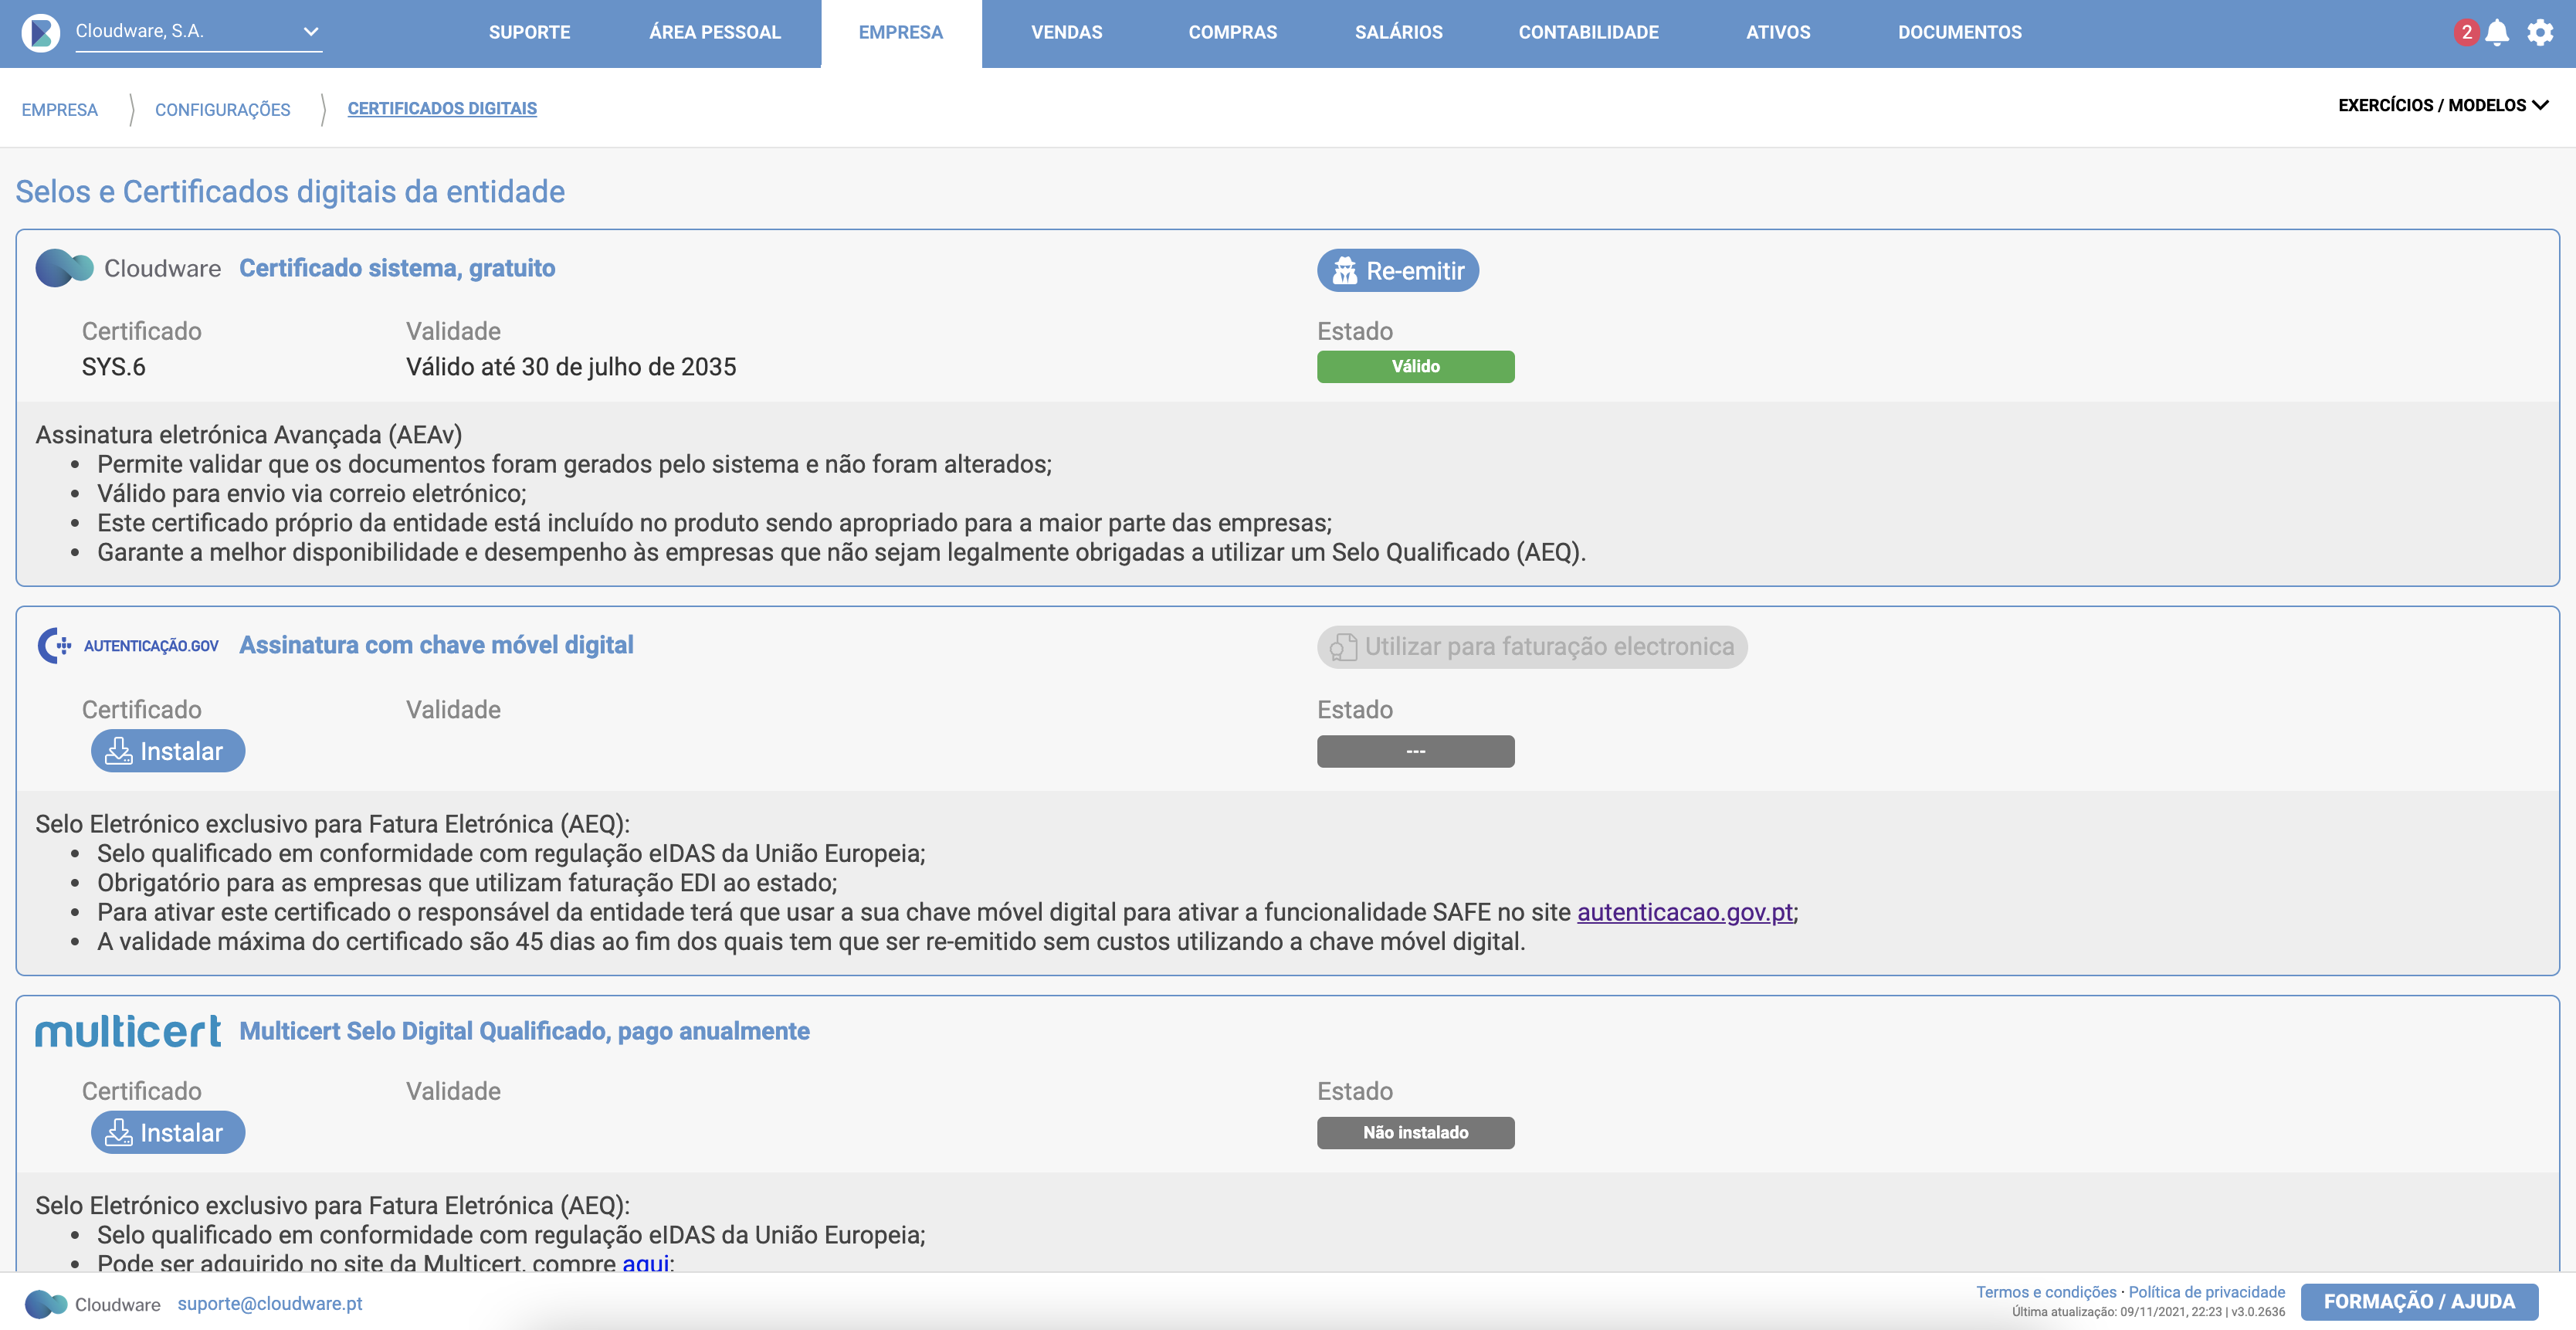
Task: Open the settings gear icon
Action: tap(2540, 33)
